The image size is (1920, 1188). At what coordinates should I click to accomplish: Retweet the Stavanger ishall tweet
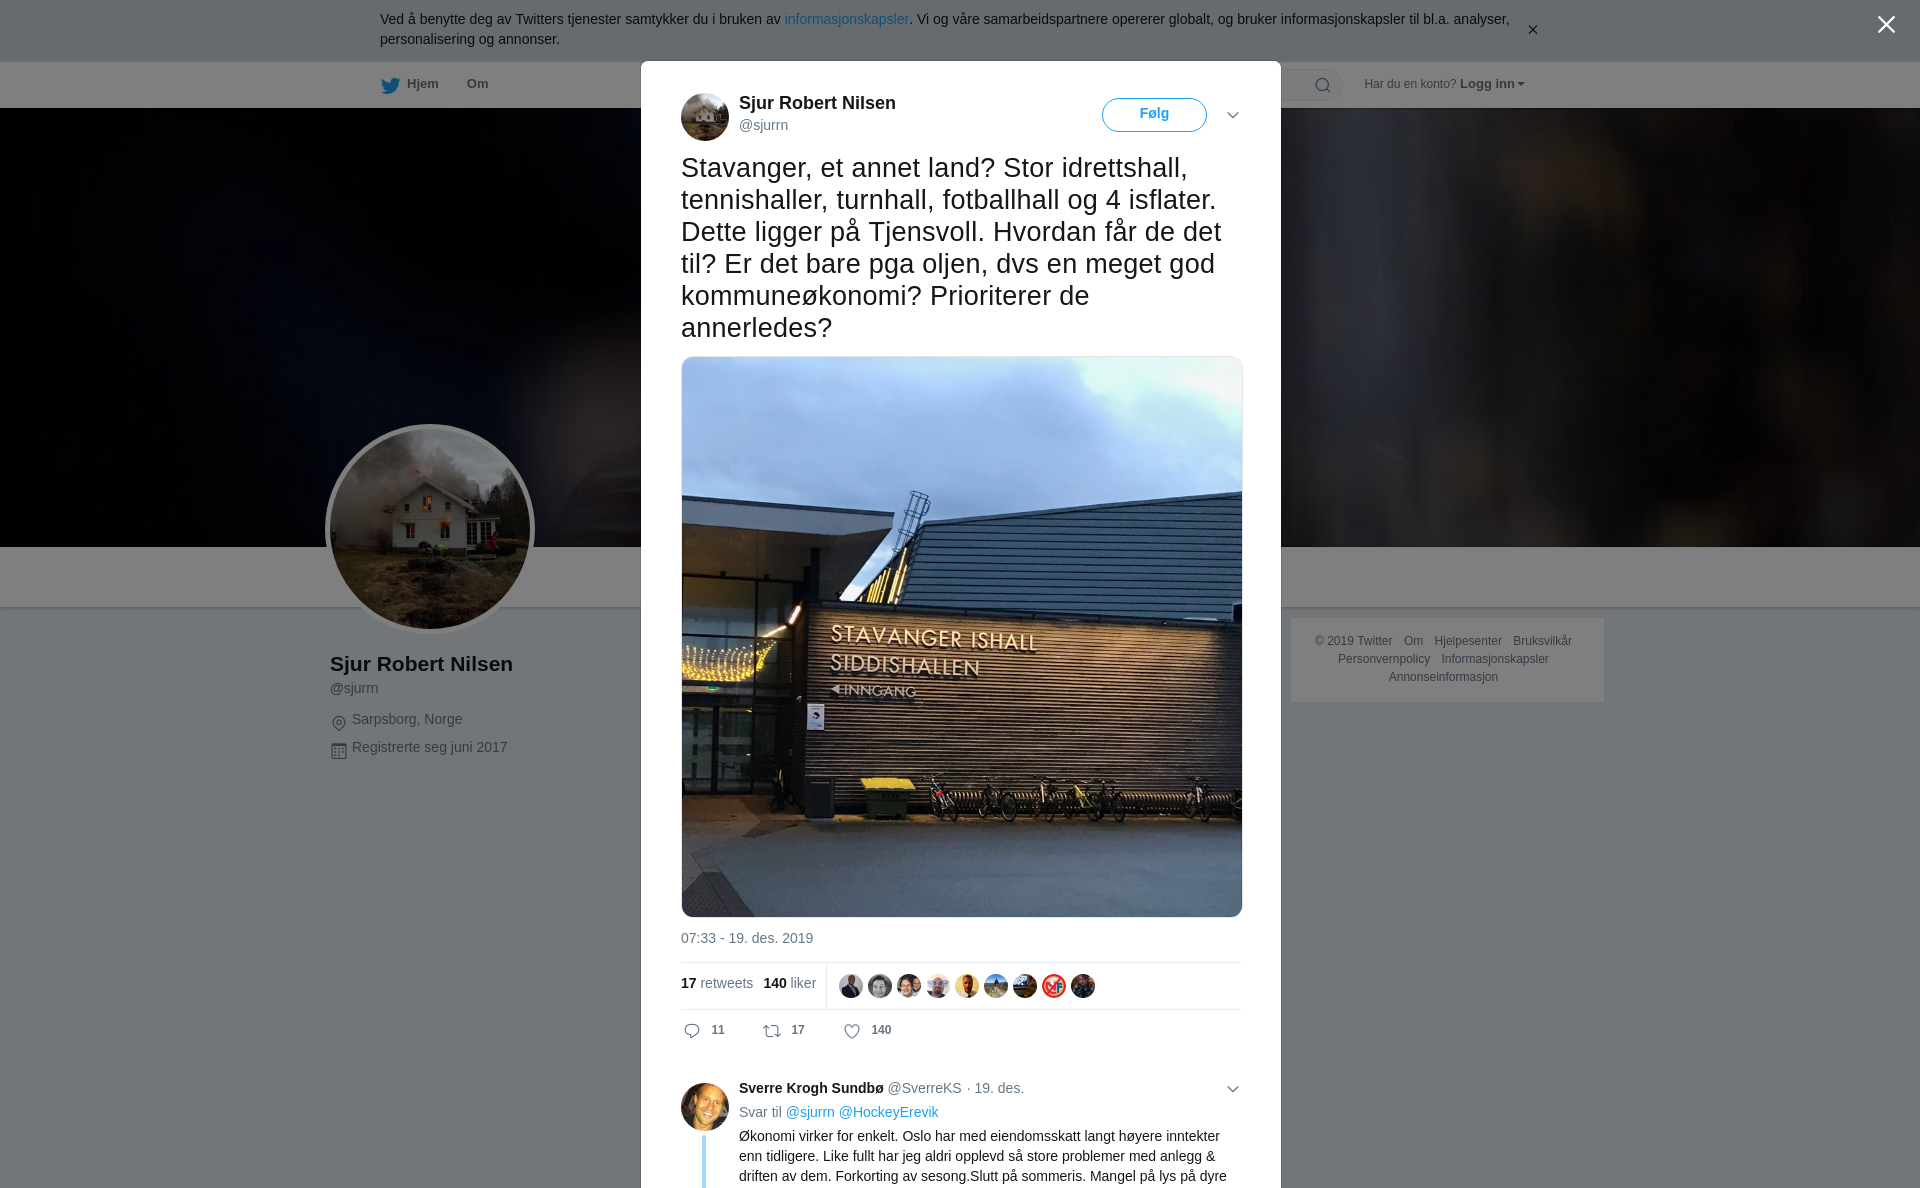[x=772, y=1031]
